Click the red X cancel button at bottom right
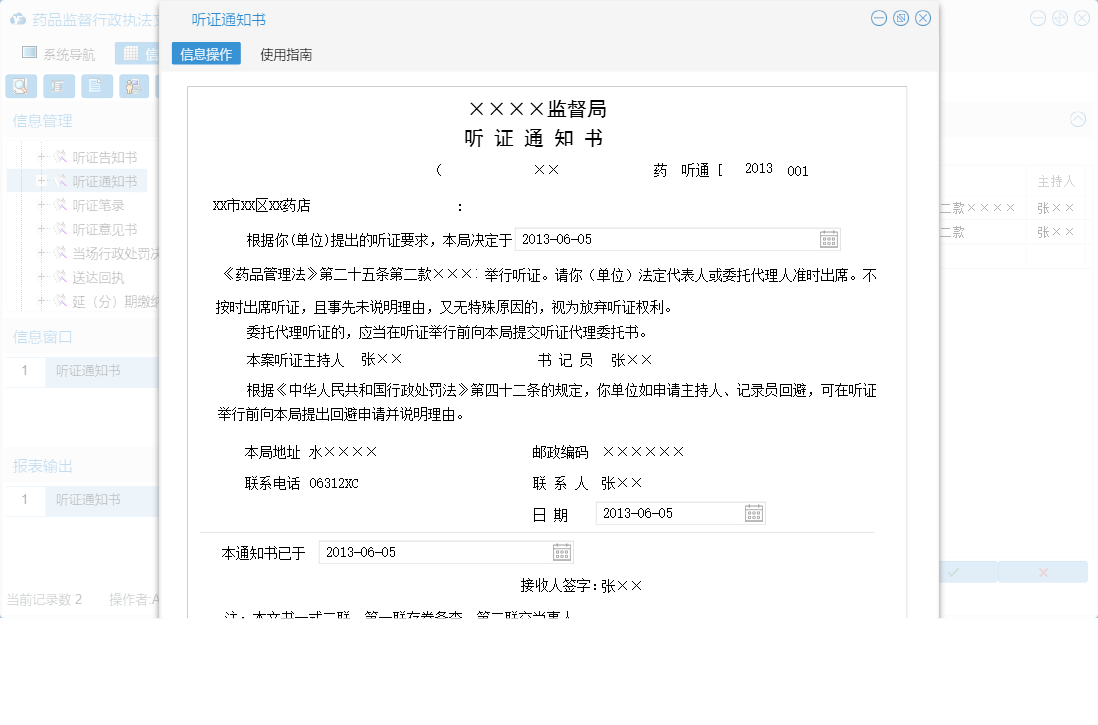This screenshot has width=1098, height=725. [x=1043, y=570]
